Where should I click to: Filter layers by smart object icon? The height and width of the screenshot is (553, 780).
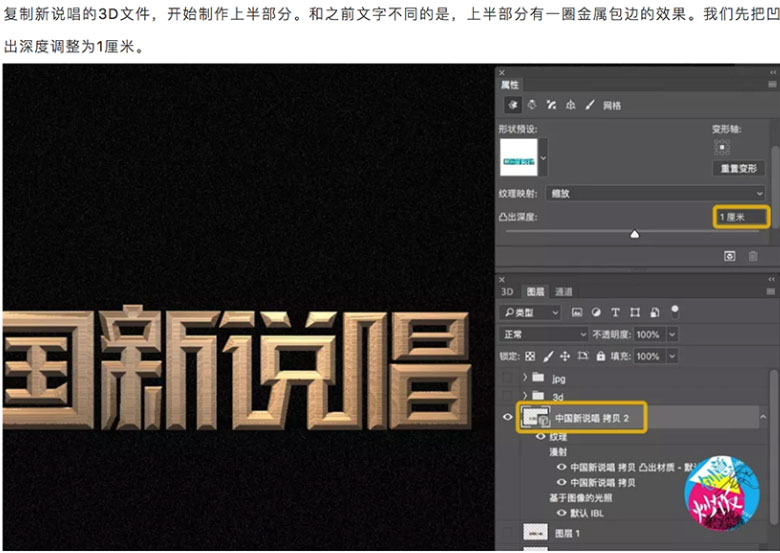point(655,312)
